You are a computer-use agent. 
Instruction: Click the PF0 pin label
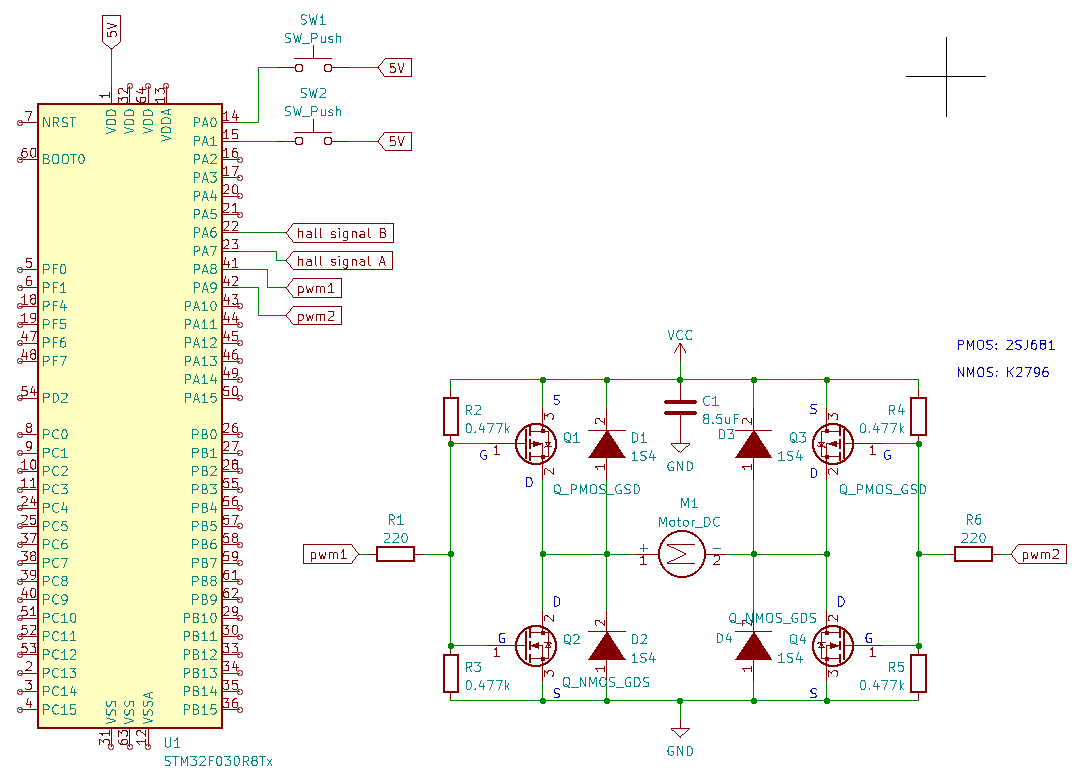coord(55,269)
